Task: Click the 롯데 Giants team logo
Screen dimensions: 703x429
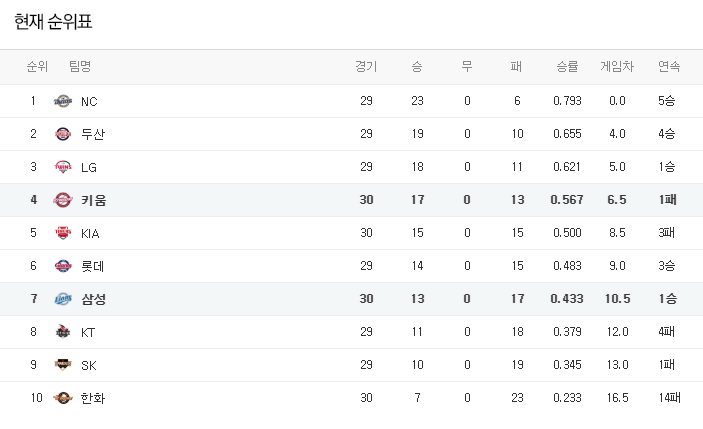Action: [63, 266]
